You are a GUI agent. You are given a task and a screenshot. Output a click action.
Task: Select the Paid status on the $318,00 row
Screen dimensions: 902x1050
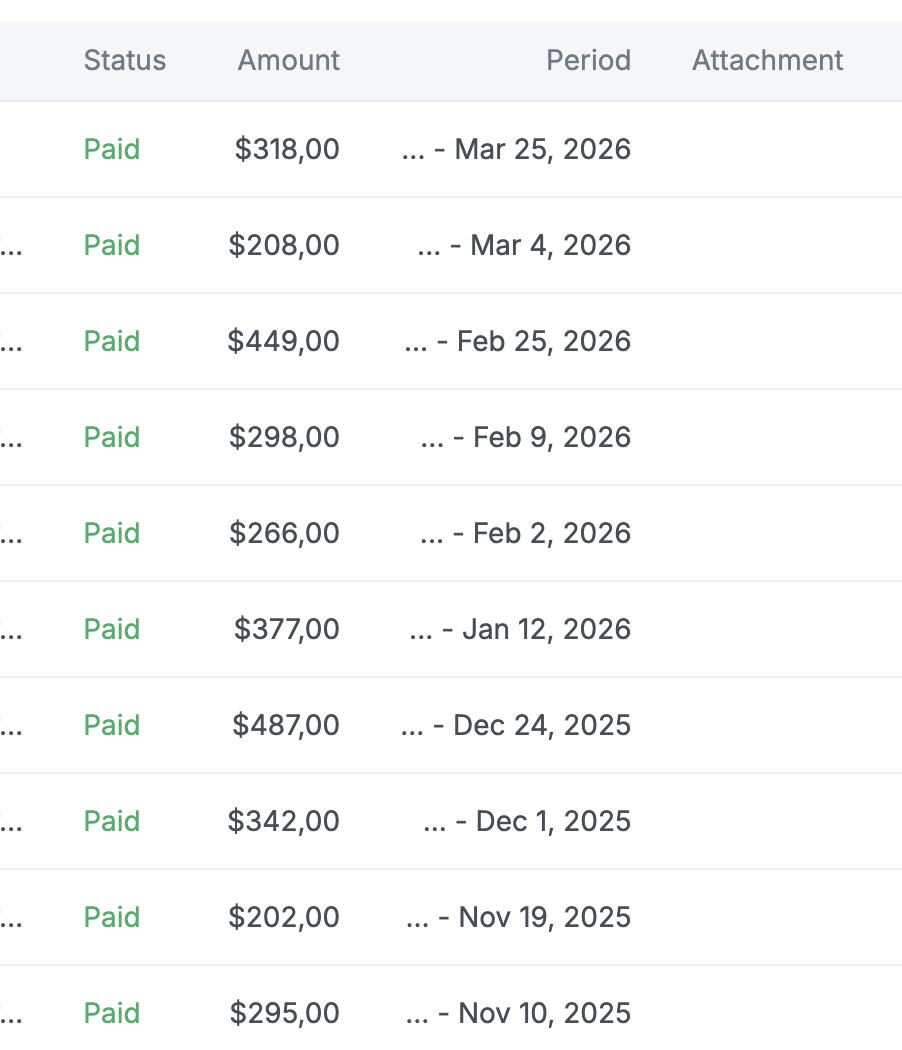tap(111, 148)
